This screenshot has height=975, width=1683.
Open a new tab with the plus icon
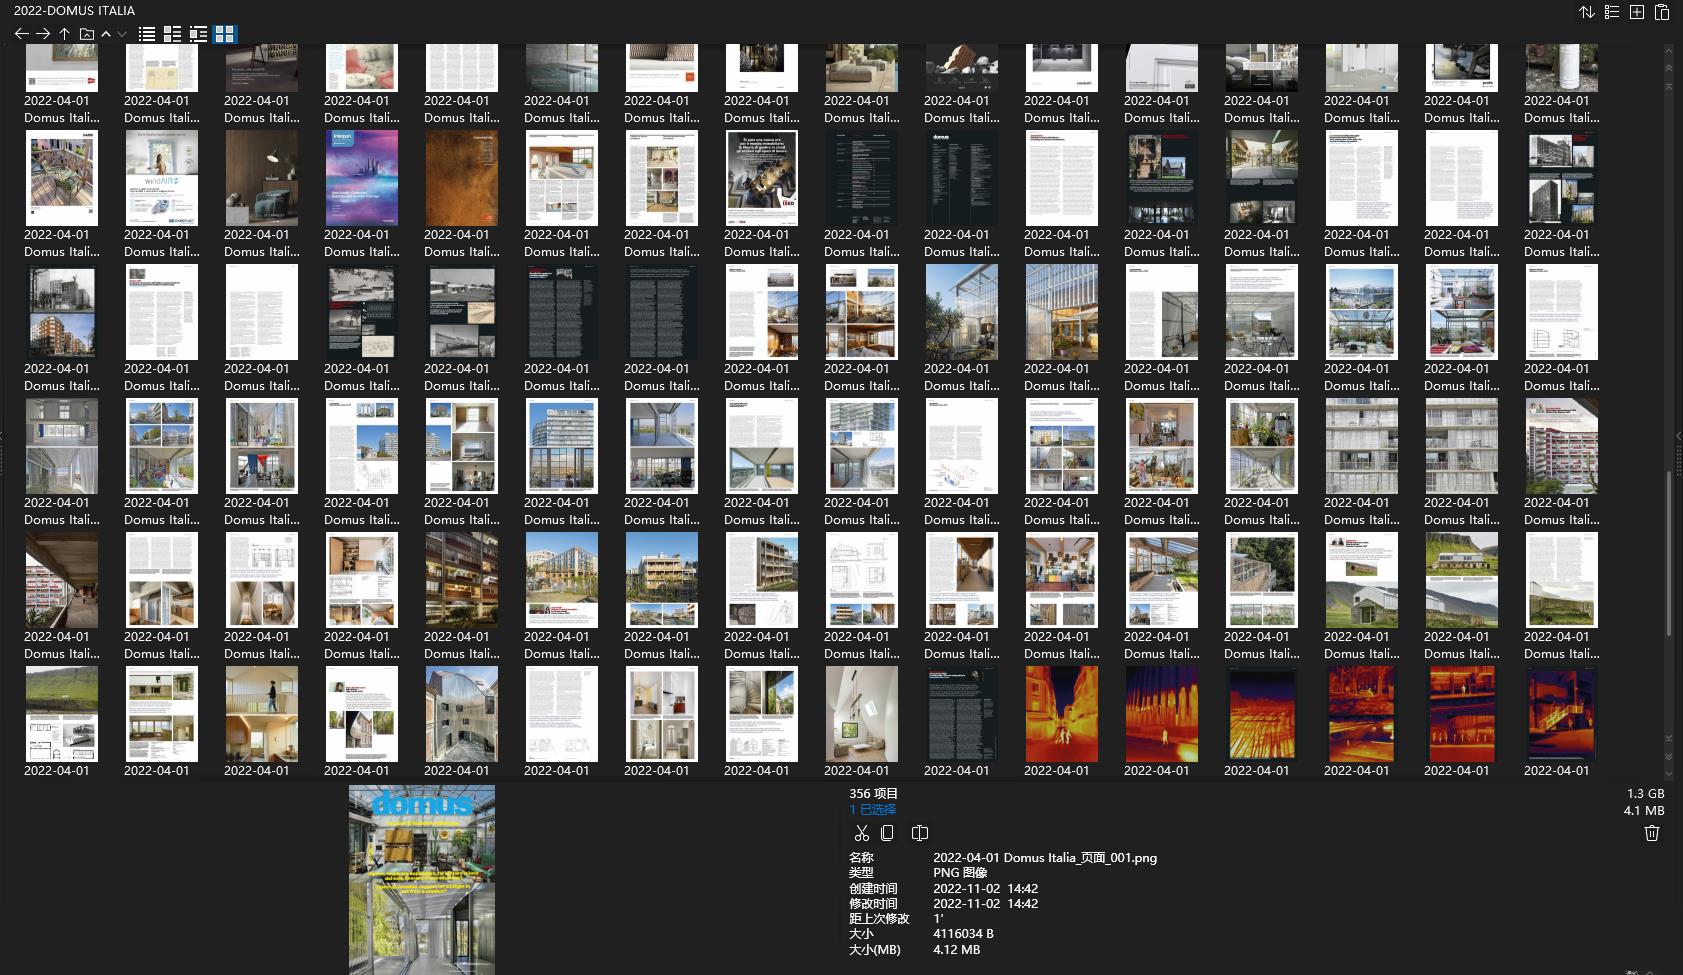pos(1637,12)
